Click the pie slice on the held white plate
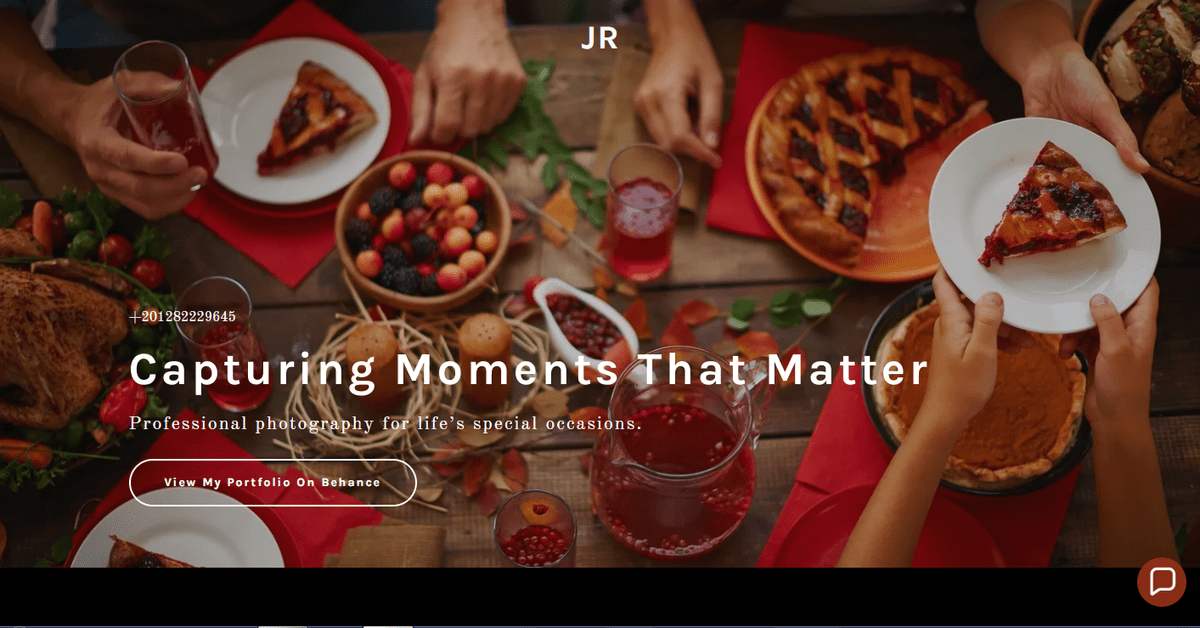 click(x=1039, y=205)
